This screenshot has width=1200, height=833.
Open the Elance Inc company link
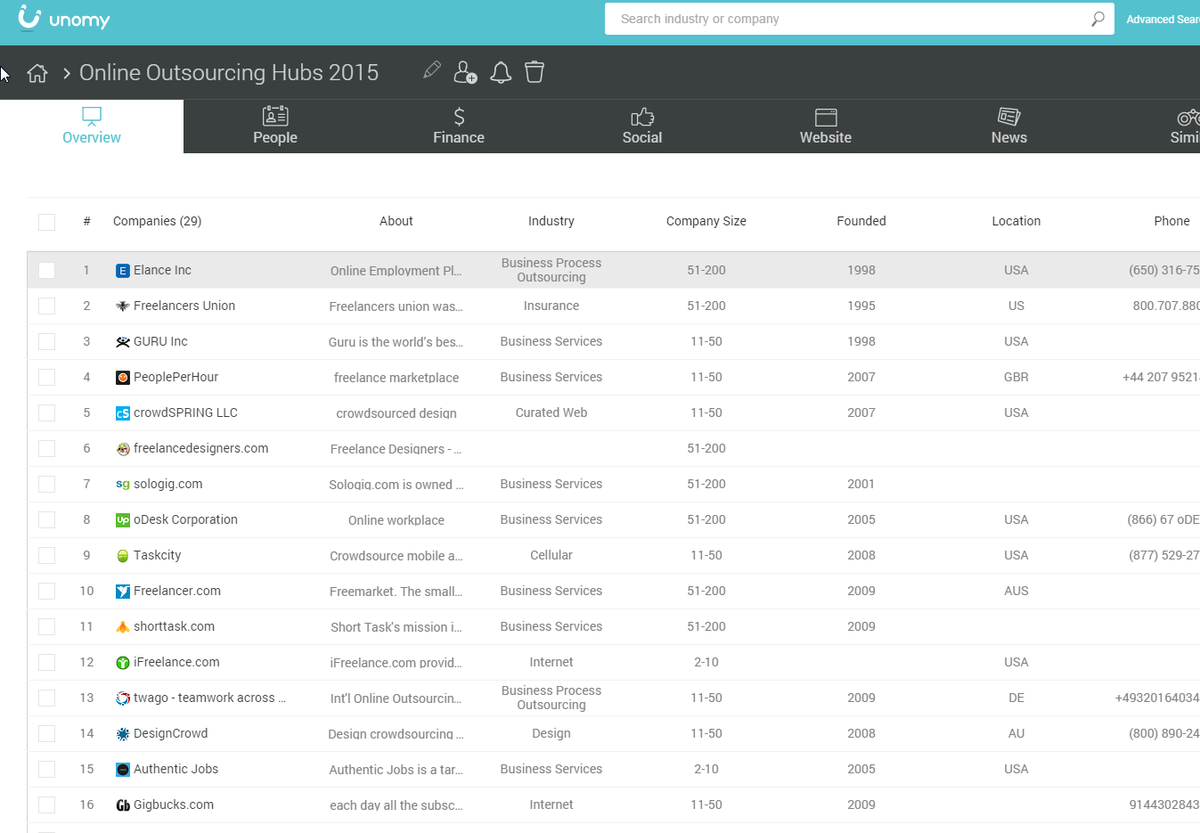(x=162, y=270)
